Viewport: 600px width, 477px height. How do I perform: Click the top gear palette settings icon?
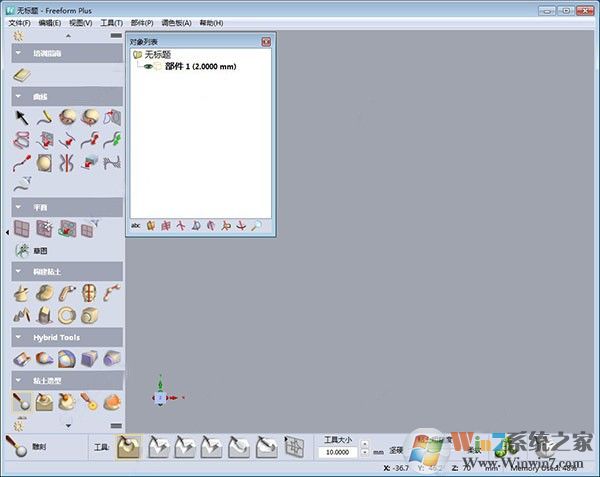click(x=18, y=36)
